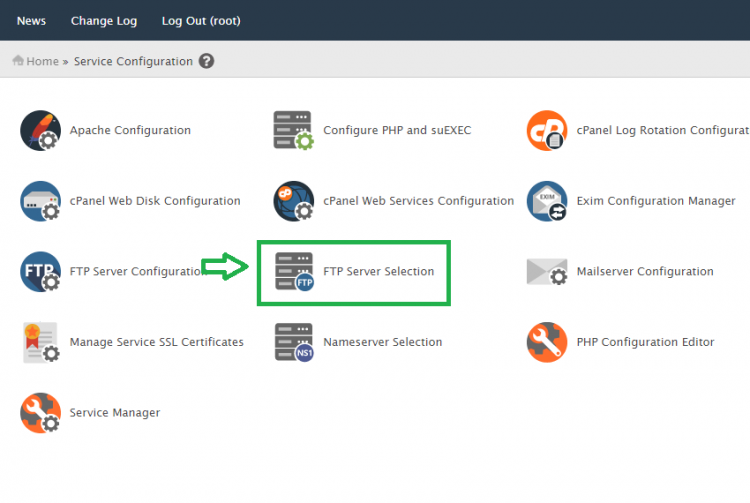Open the Service Manager link
The image size is (750, 503).
pyautogui.click(x=115, y=413)
